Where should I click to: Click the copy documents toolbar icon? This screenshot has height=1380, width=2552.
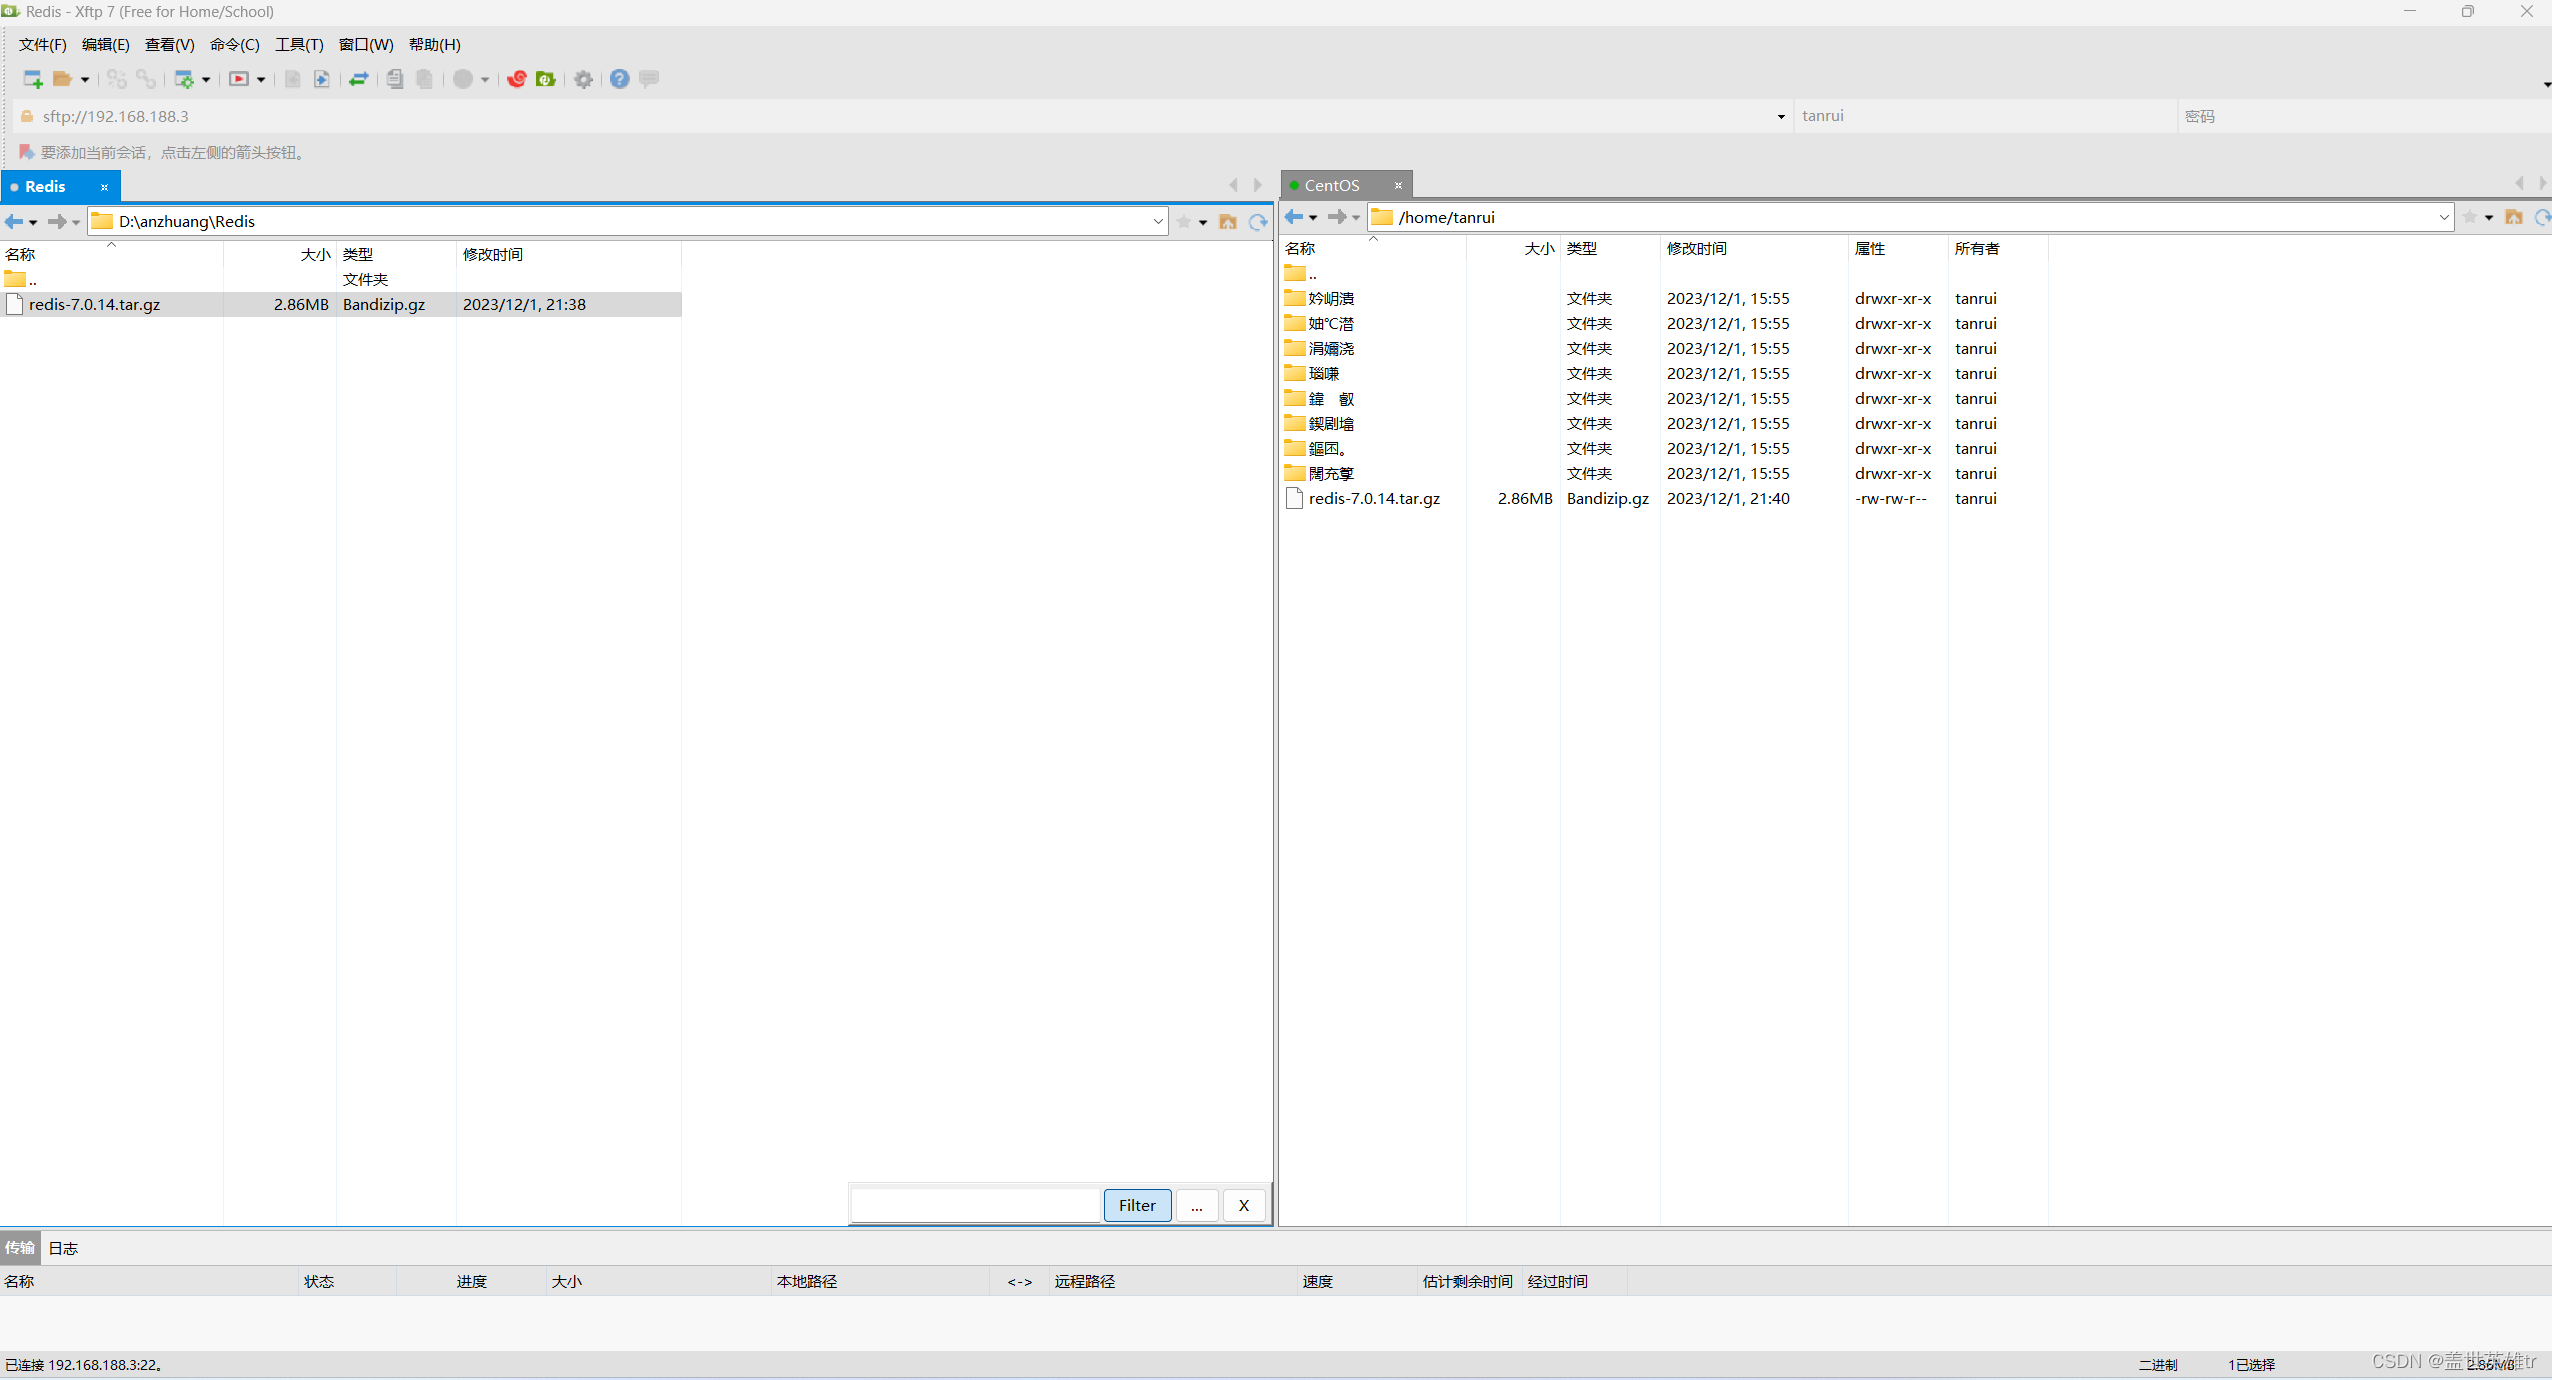395,79
